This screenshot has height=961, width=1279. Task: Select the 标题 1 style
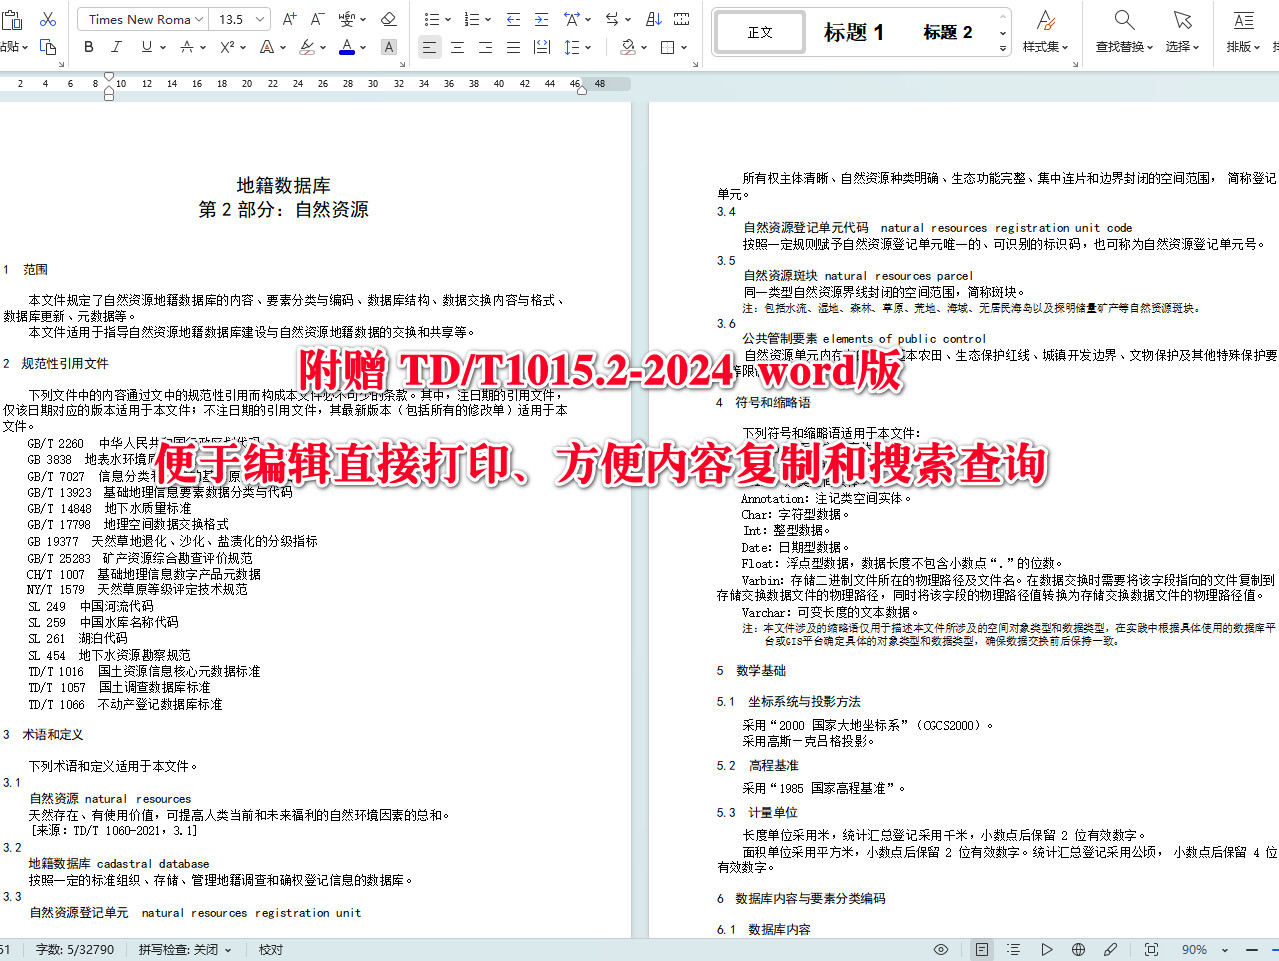[854, 31]
